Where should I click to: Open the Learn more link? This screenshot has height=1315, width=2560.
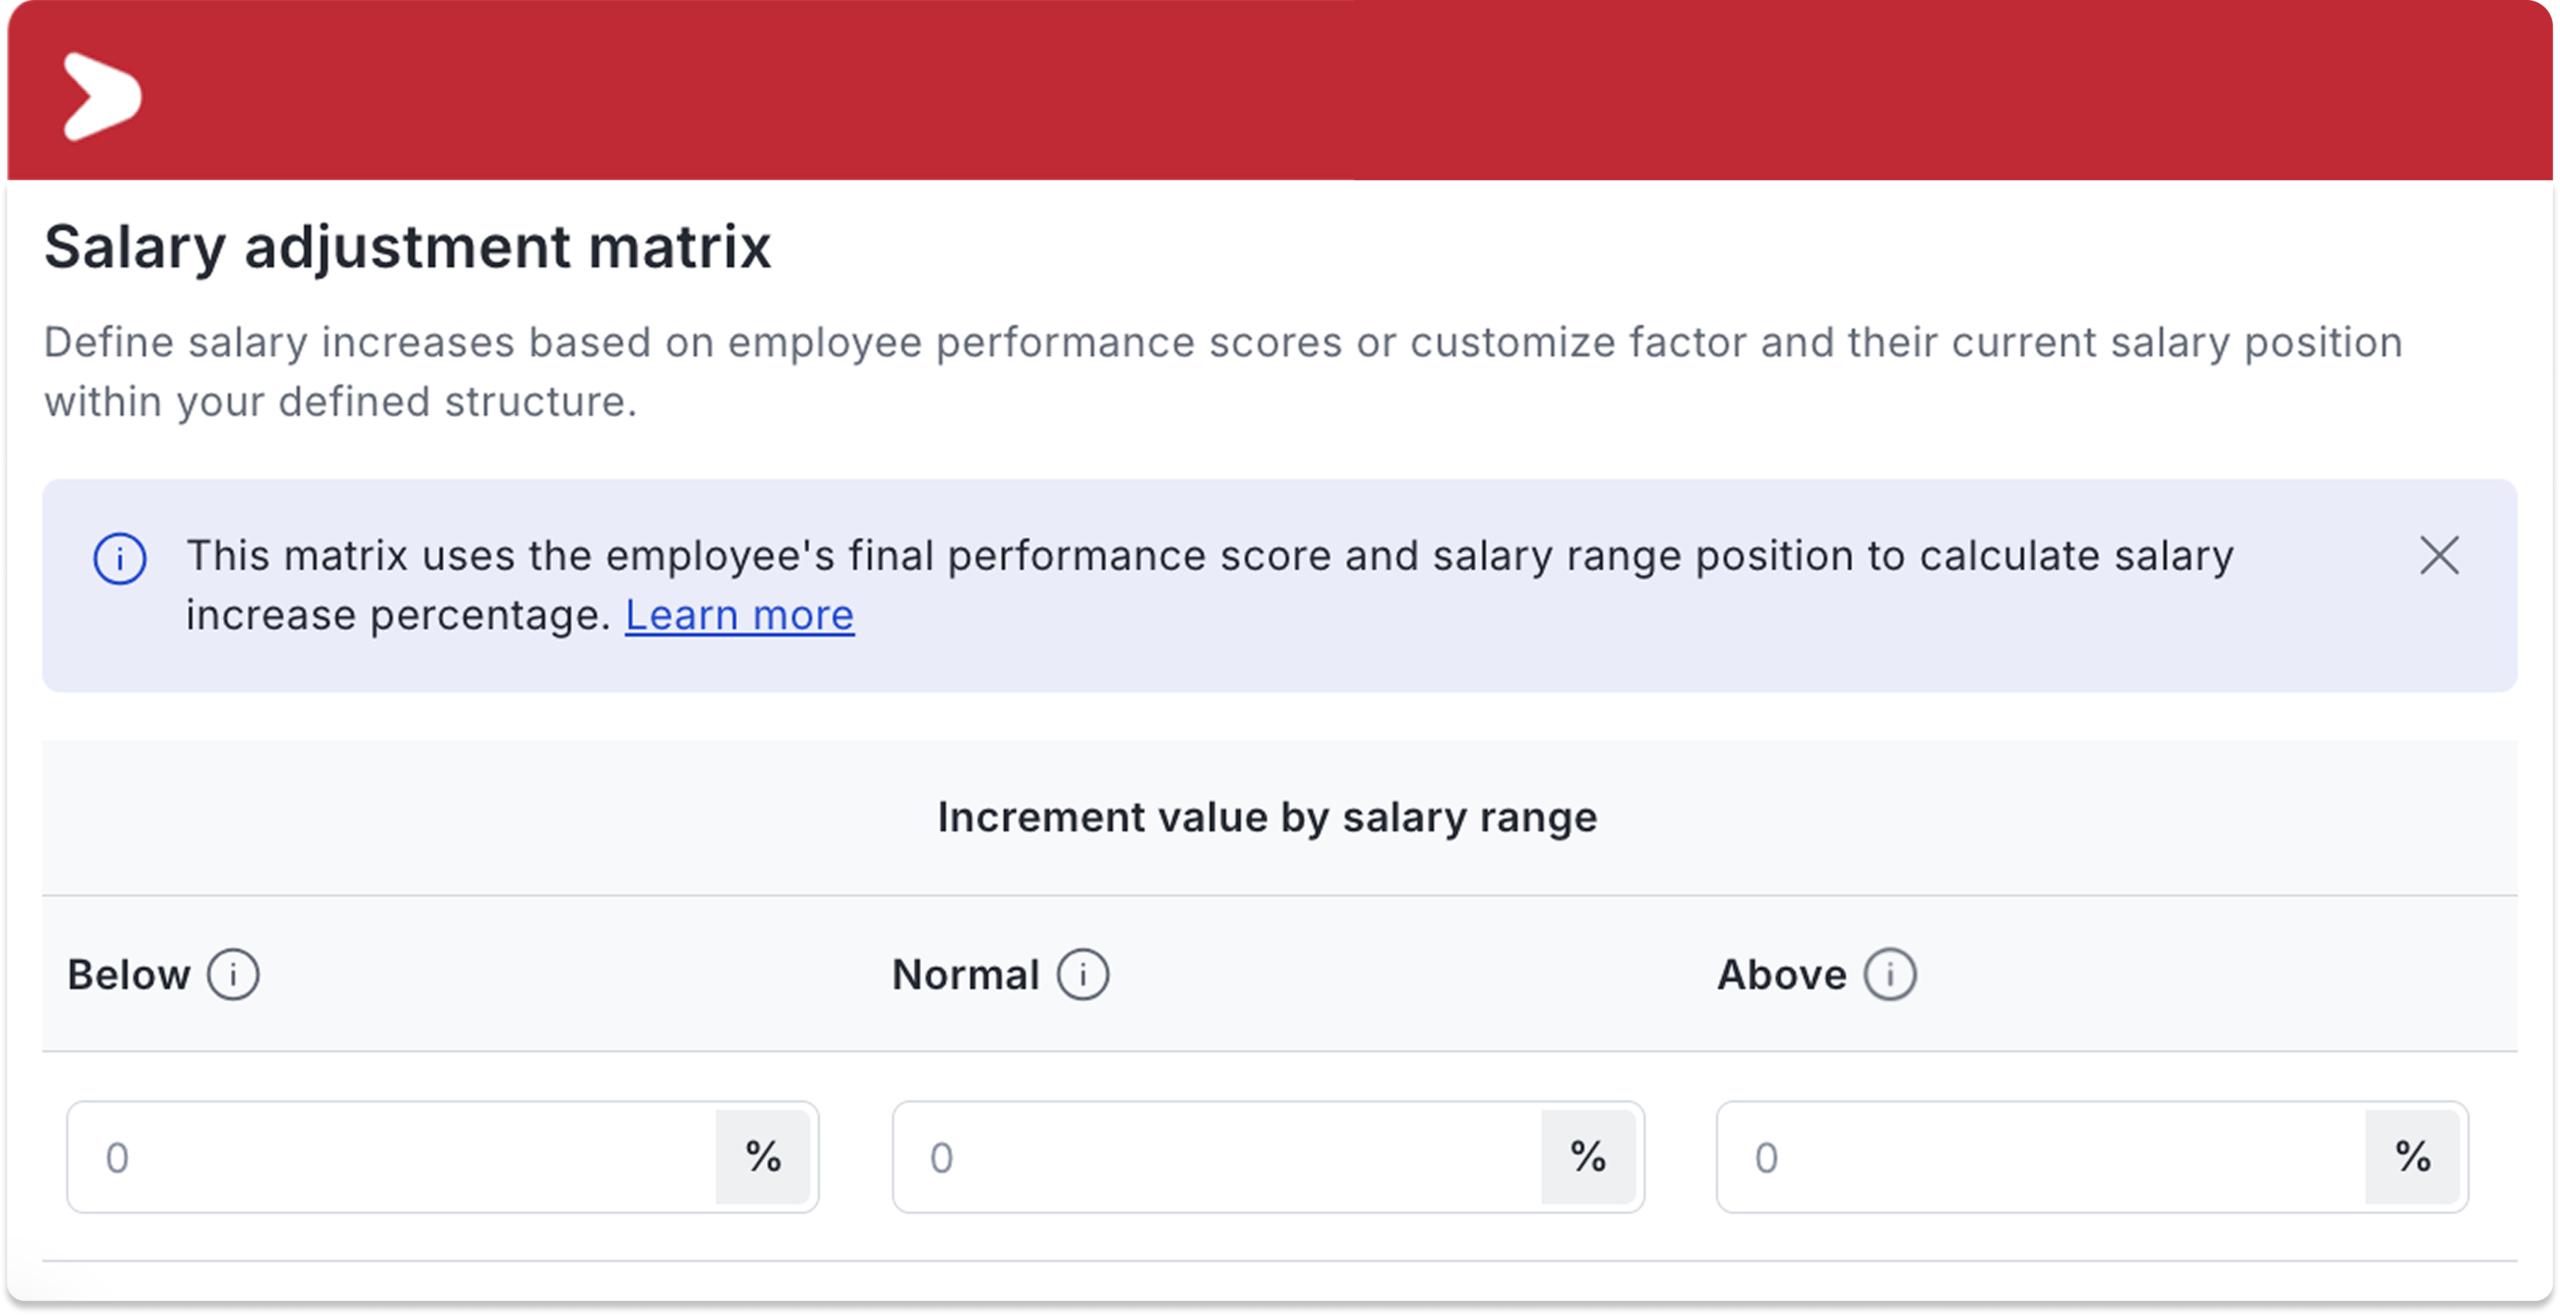tap(739, 614)
